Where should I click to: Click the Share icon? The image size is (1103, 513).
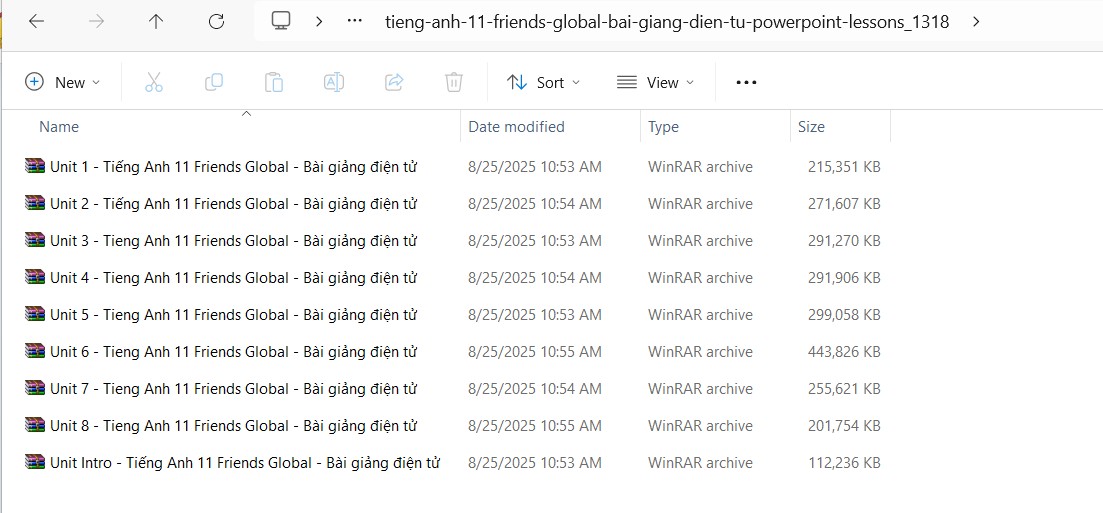click(x=394, y=82)
